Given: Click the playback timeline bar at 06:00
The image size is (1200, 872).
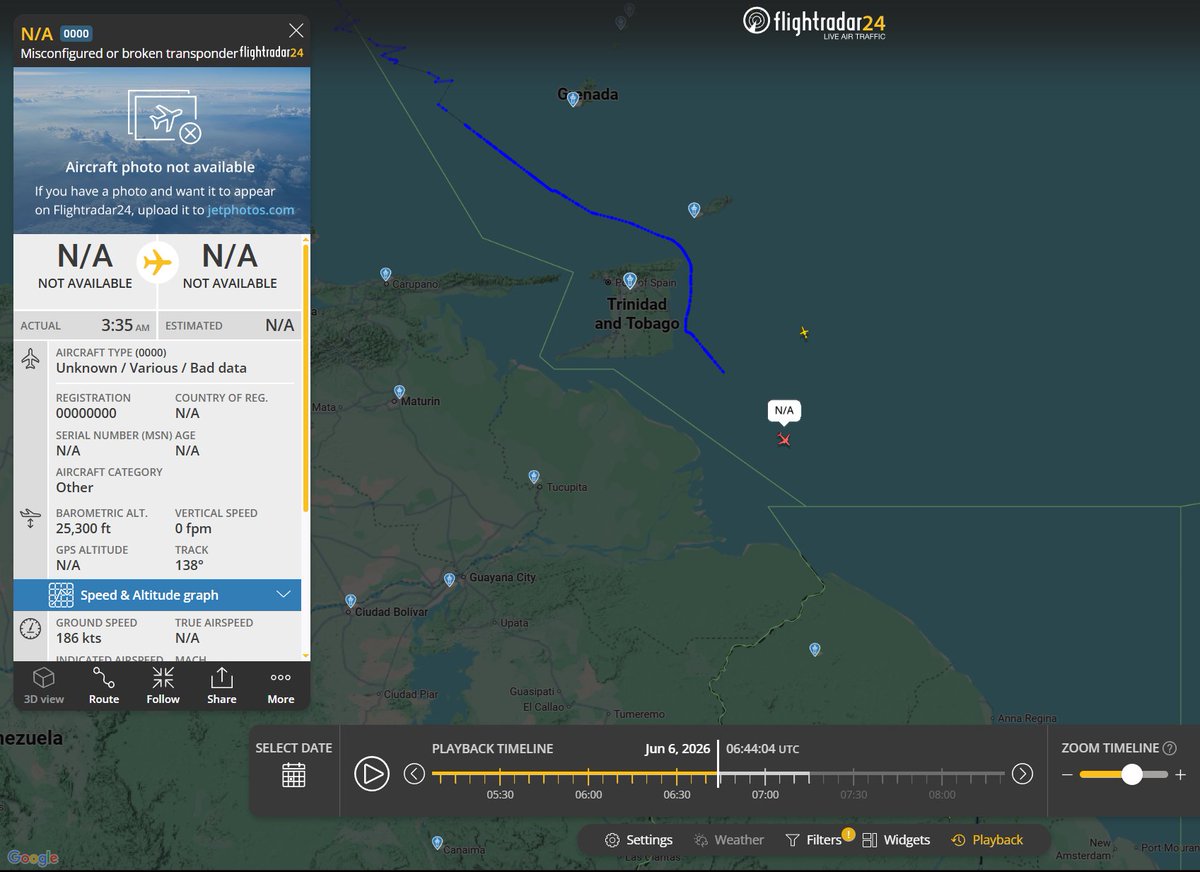Looking at the screenshot, I should 589,774.
